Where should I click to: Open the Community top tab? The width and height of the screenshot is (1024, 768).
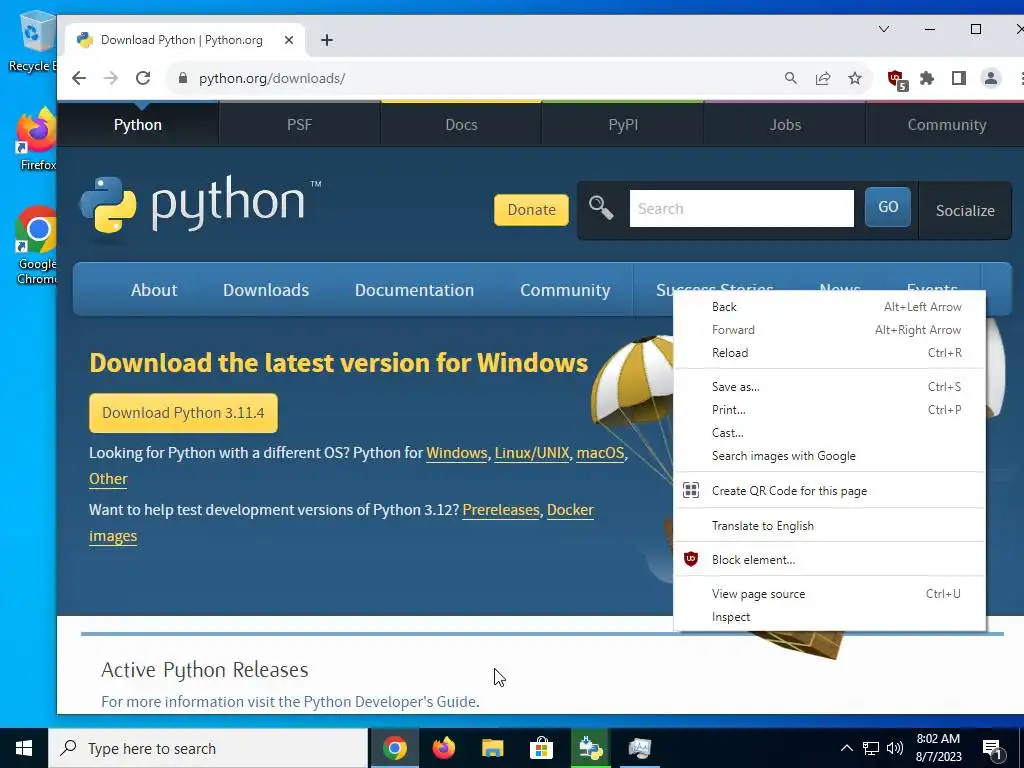(x=946, y=124)
